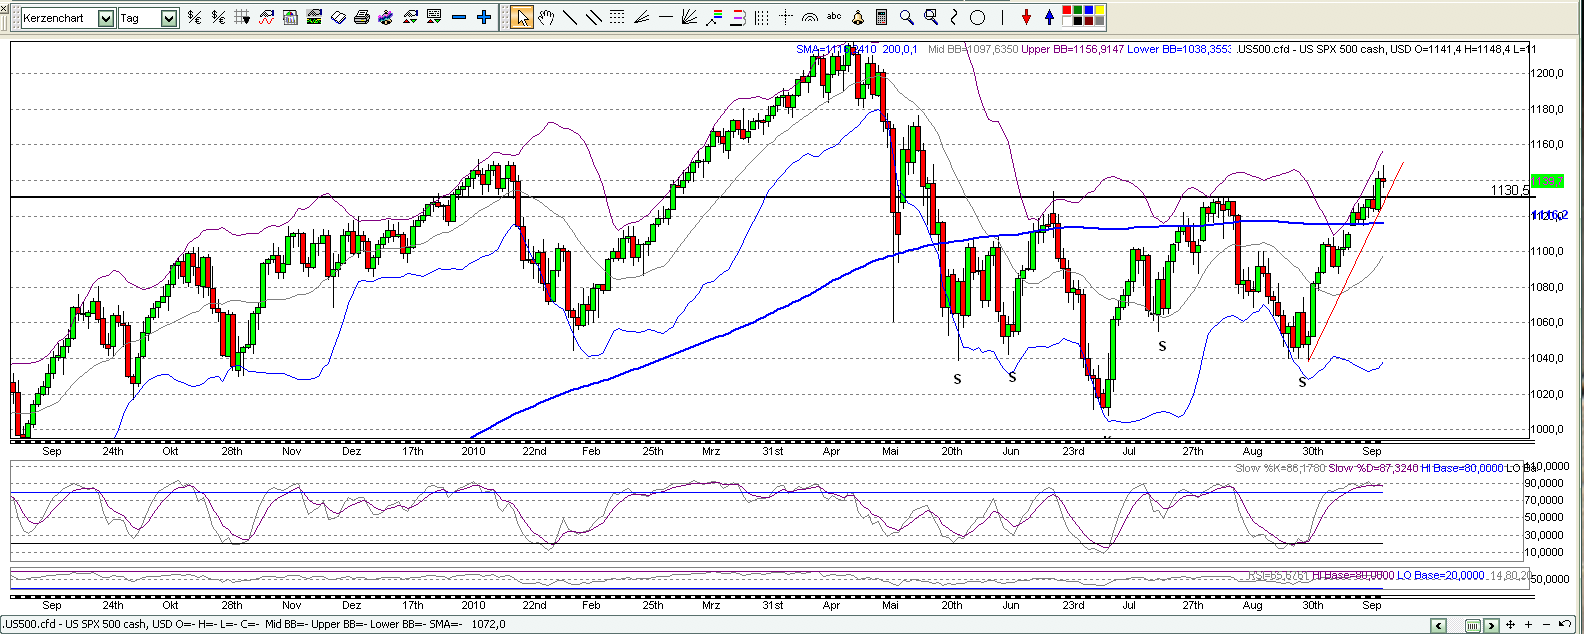Image resolution: width=1584 pixels, height=634 pixels.
Task: Click the Upper BB=1156,9147 label
Action: [1073, 49]
